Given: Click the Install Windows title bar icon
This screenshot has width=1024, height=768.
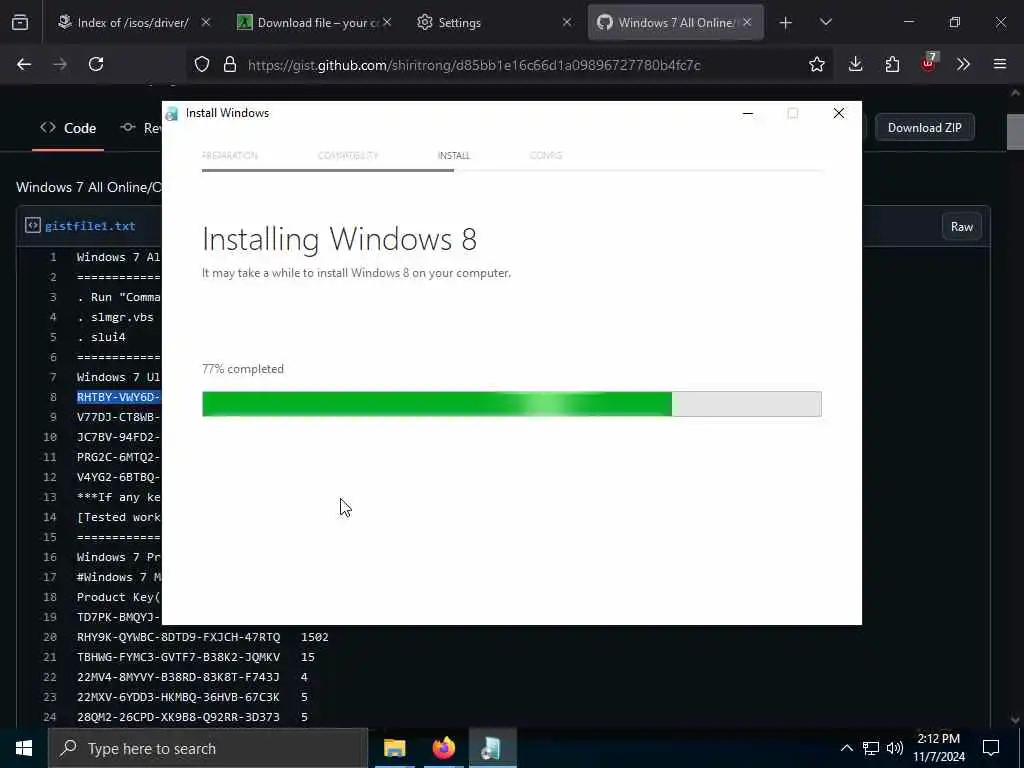Looking at the screenshot, I should coord(172,114).
